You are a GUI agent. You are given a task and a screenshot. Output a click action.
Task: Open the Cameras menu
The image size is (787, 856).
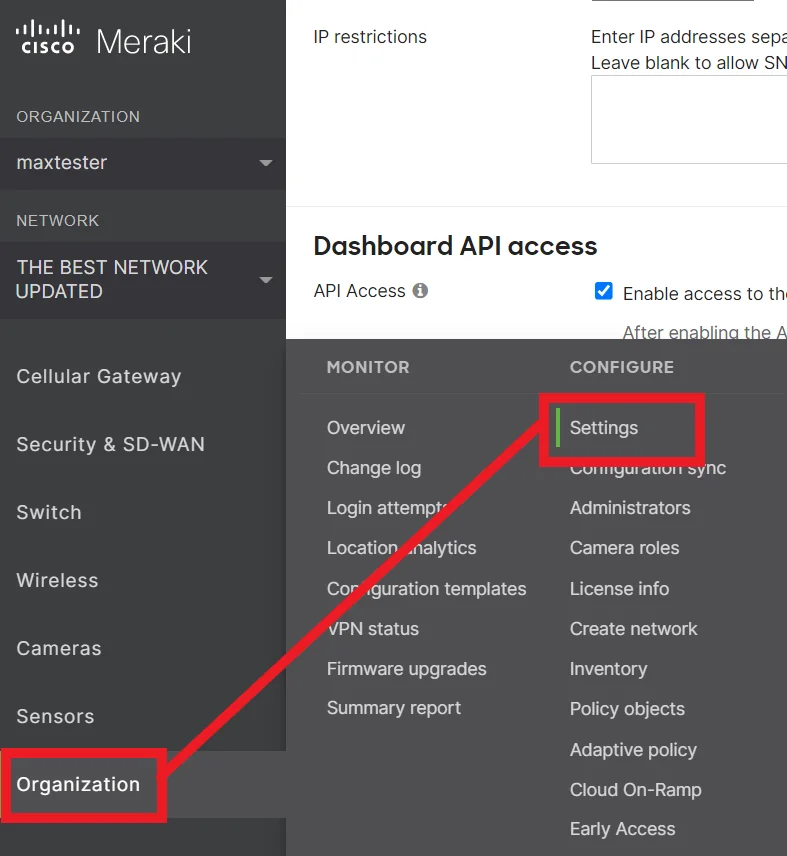59,649
